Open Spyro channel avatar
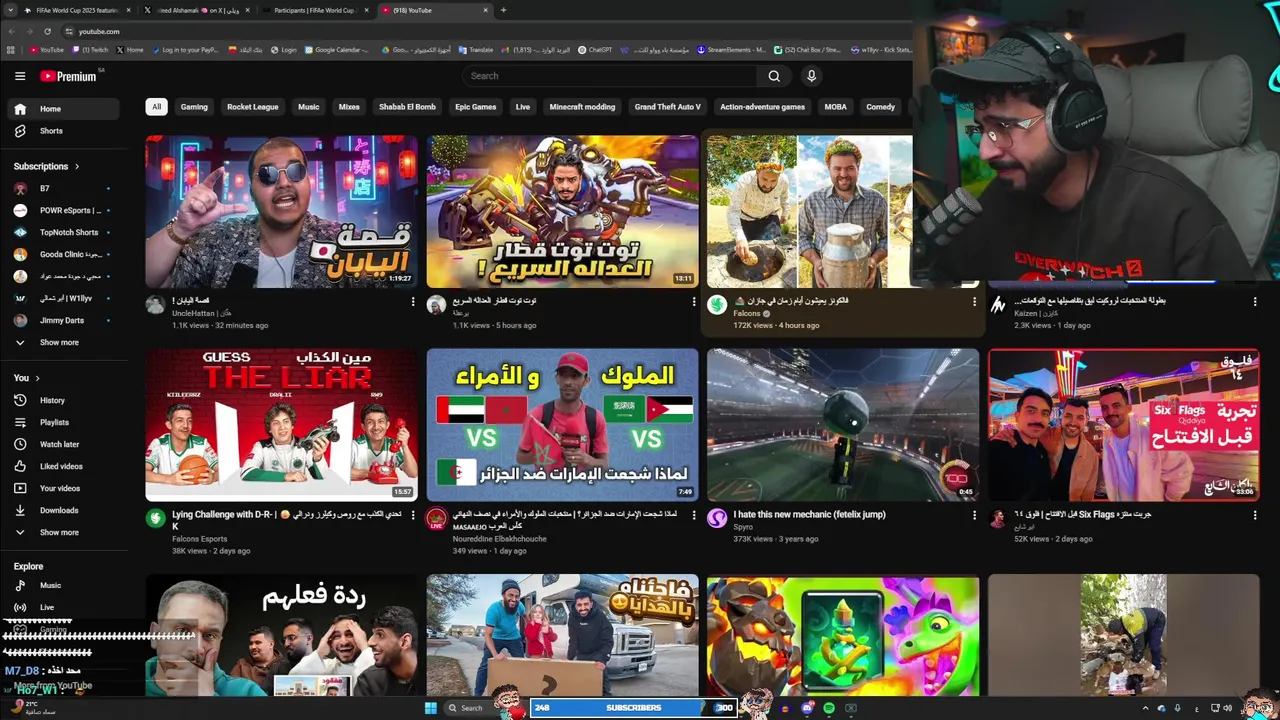This screenshot has width=1280, height=720. [717, 518]
